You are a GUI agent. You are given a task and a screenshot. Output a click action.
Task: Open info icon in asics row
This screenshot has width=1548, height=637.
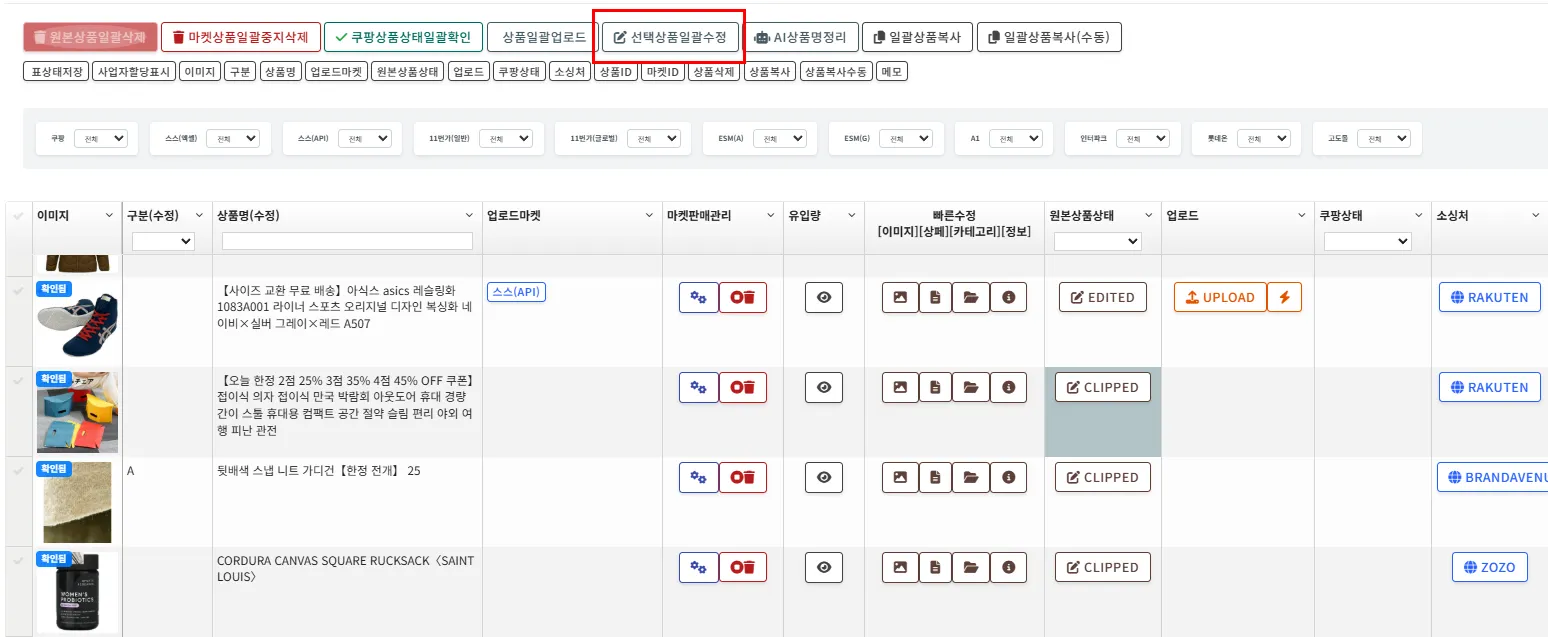(x=1008, y=297)
